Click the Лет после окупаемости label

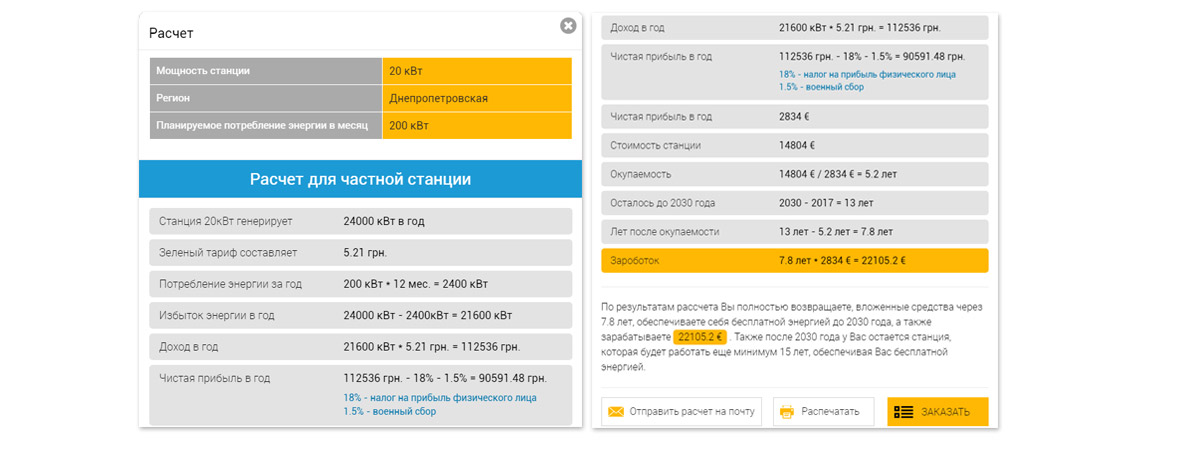coord(665,231)
